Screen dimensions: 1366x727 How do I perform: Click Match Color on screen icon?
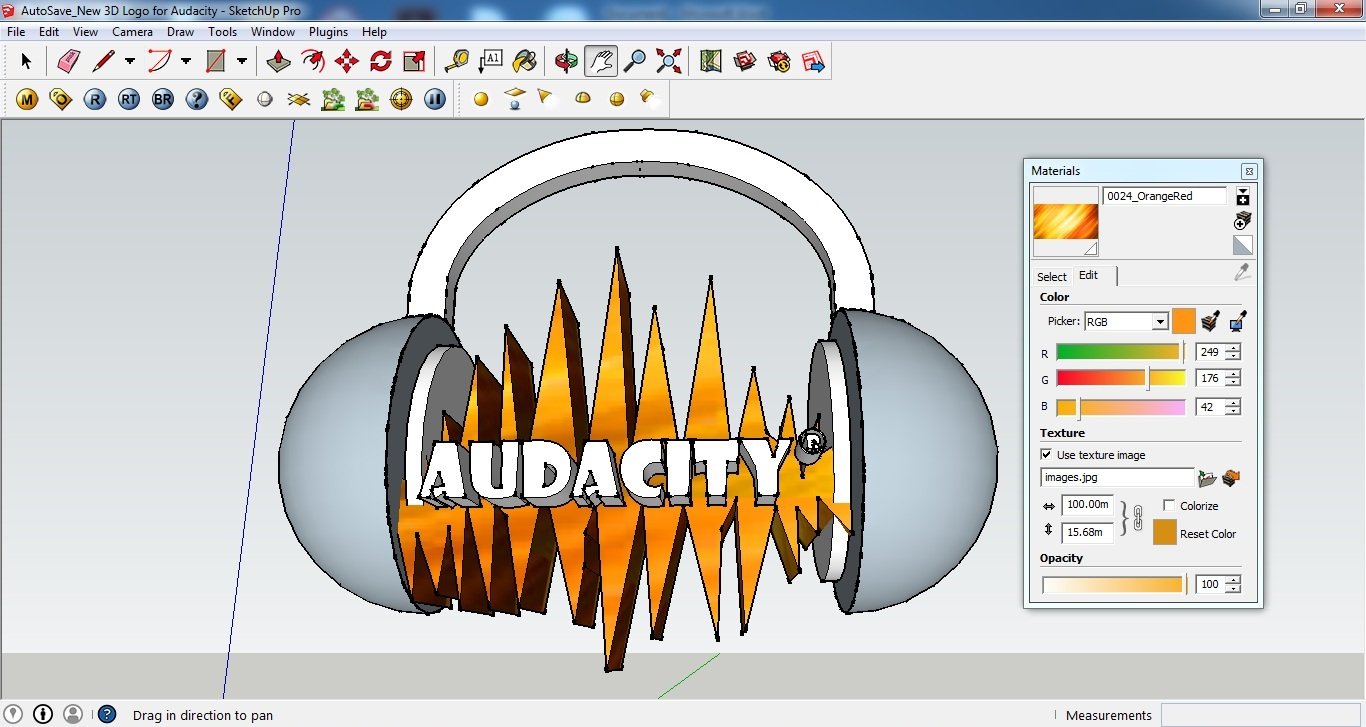1238,321
